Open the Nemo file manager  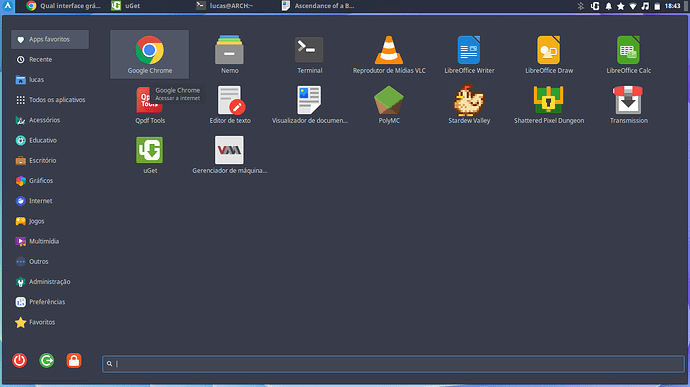point(229,55)
